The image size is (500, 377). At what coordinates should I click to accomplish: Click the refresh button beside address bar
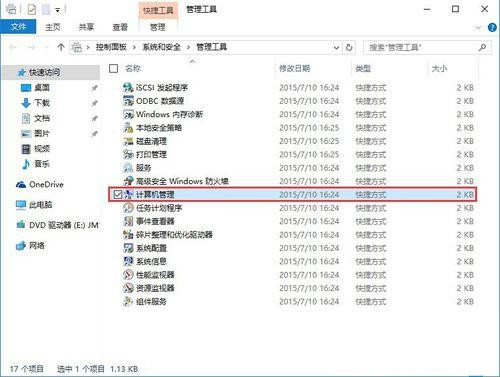[x=349, y=47]
